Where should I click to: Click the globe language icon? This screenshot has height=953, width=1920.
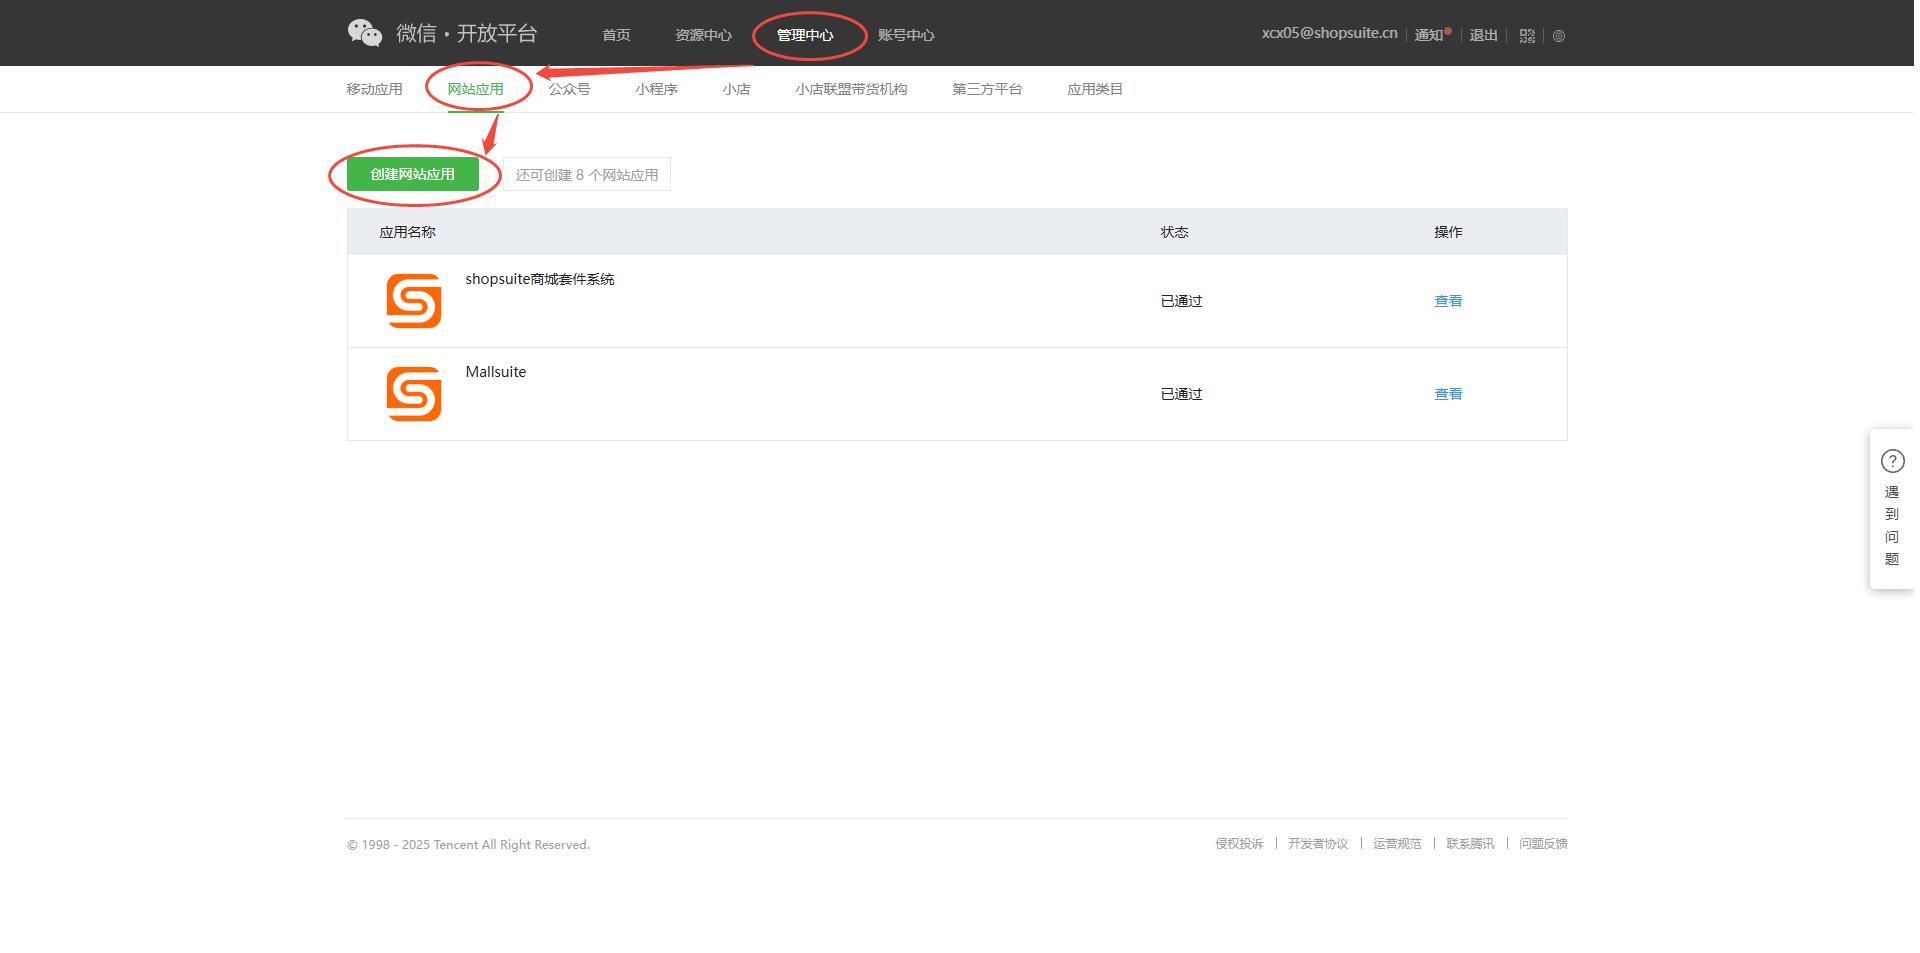1559,36
